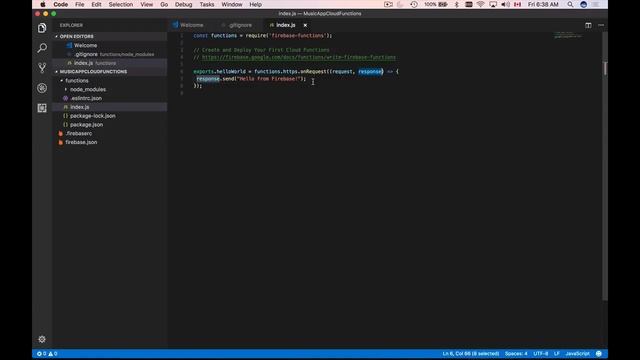Open the Apple menu

42,4
